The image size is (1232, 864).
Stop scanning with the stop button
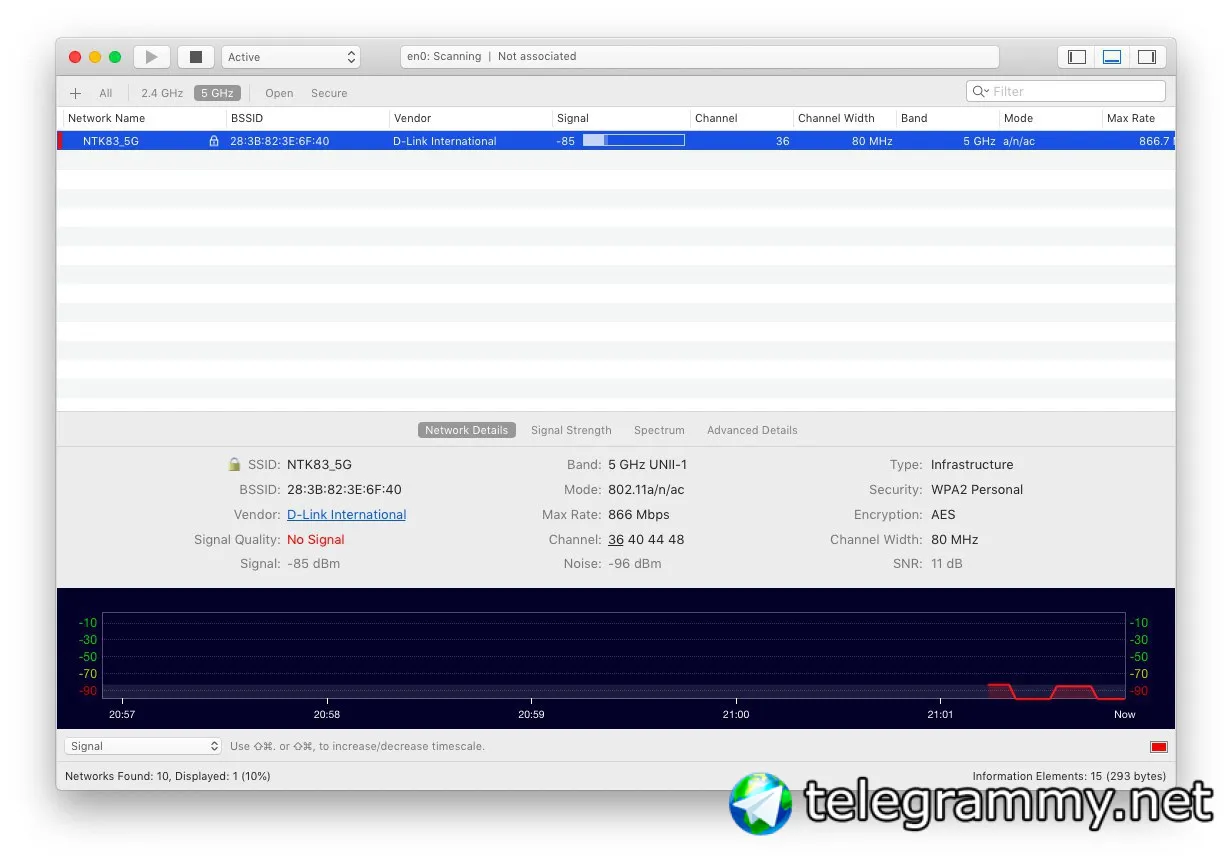(196, 57)
